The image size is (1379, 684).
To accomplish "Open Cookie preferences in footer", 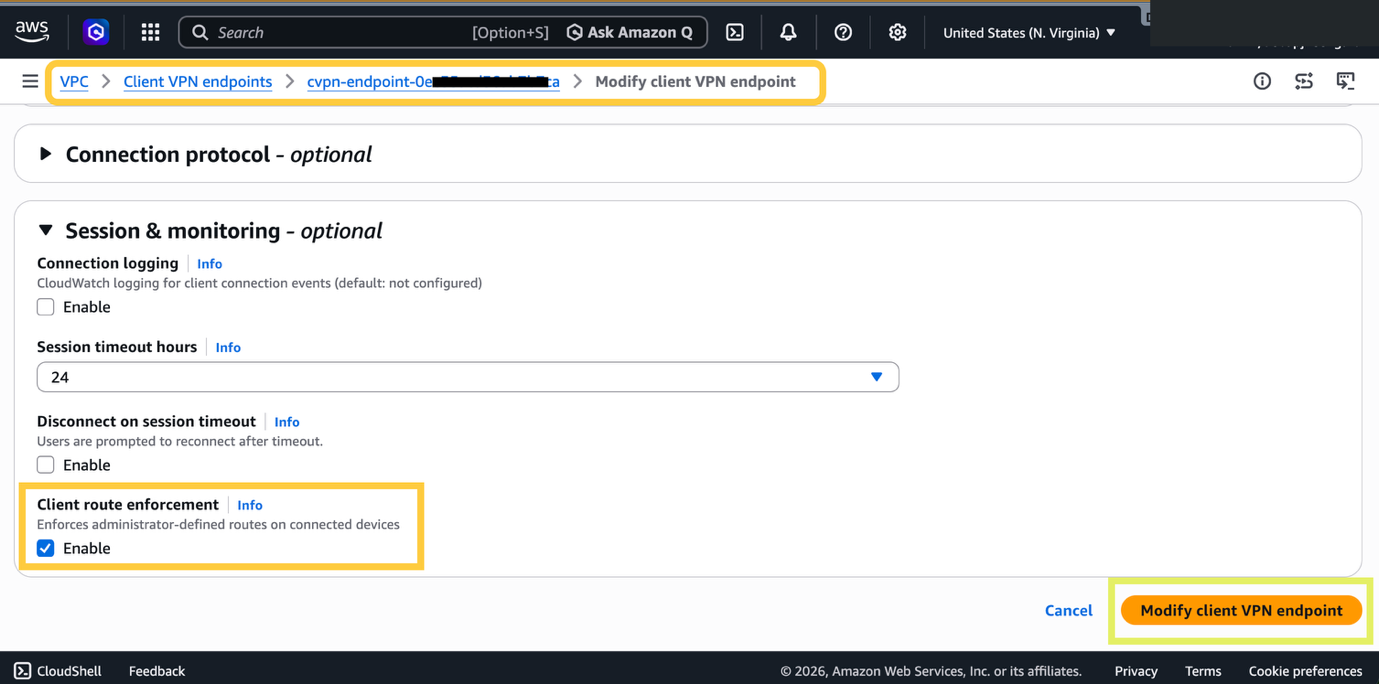I will [x=1305, y=671].
